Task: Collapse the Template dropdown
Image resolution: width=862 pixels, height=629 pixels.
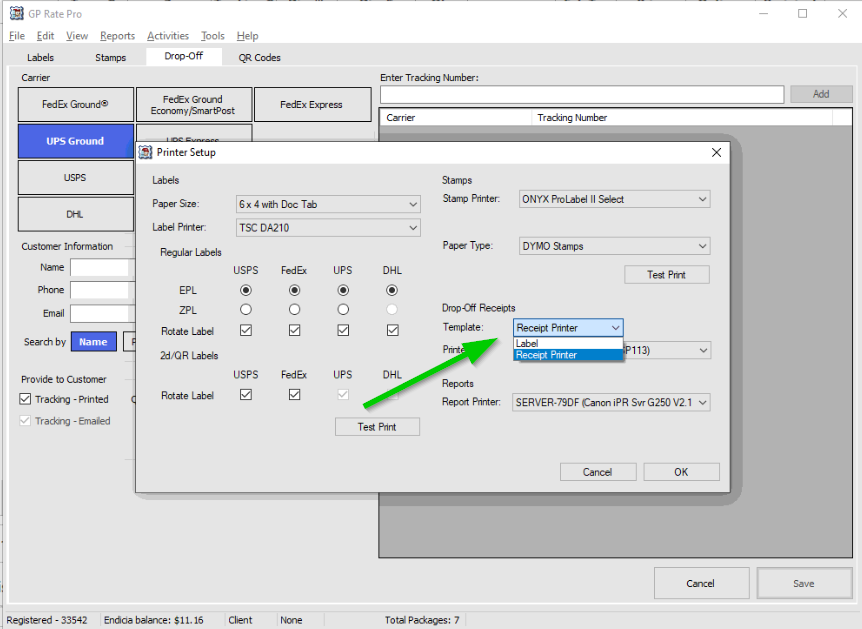Action: coord(616,328)
